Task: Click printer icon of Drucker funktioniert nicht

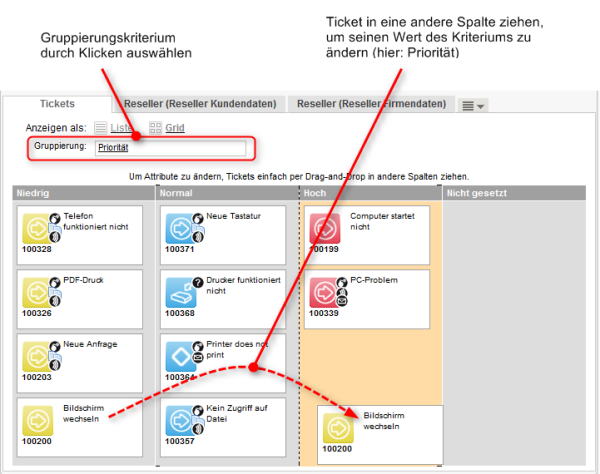Action: coord(180,291)
